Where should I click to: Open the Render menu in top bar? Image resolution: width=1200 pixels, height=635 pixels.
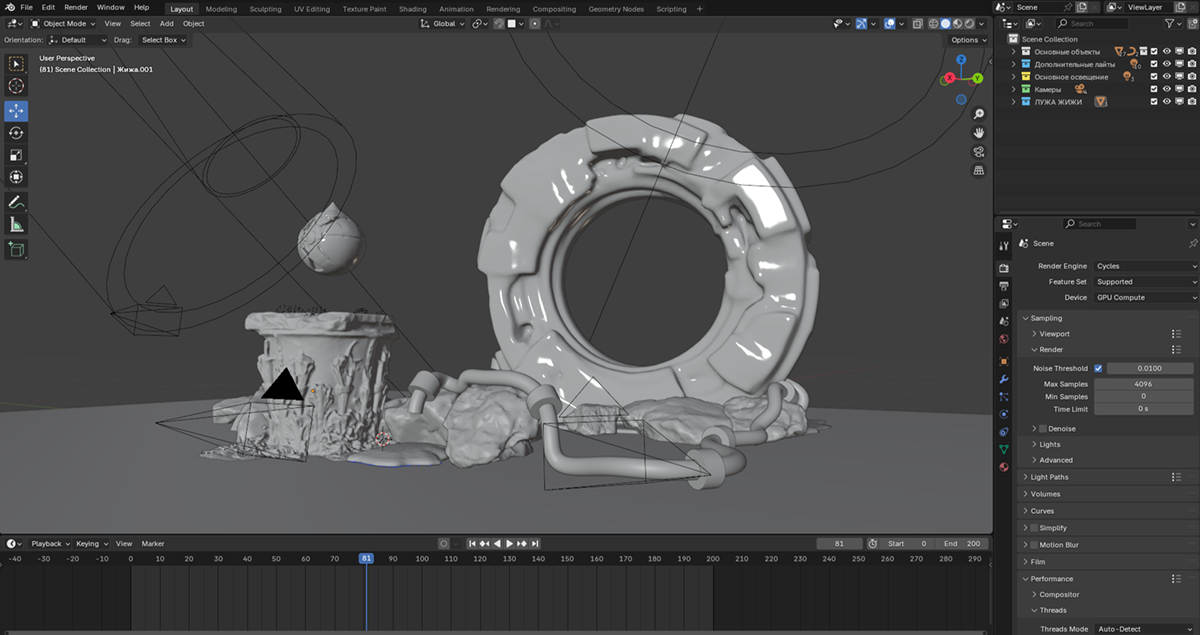pyautogui.click(x=76, y=8)
